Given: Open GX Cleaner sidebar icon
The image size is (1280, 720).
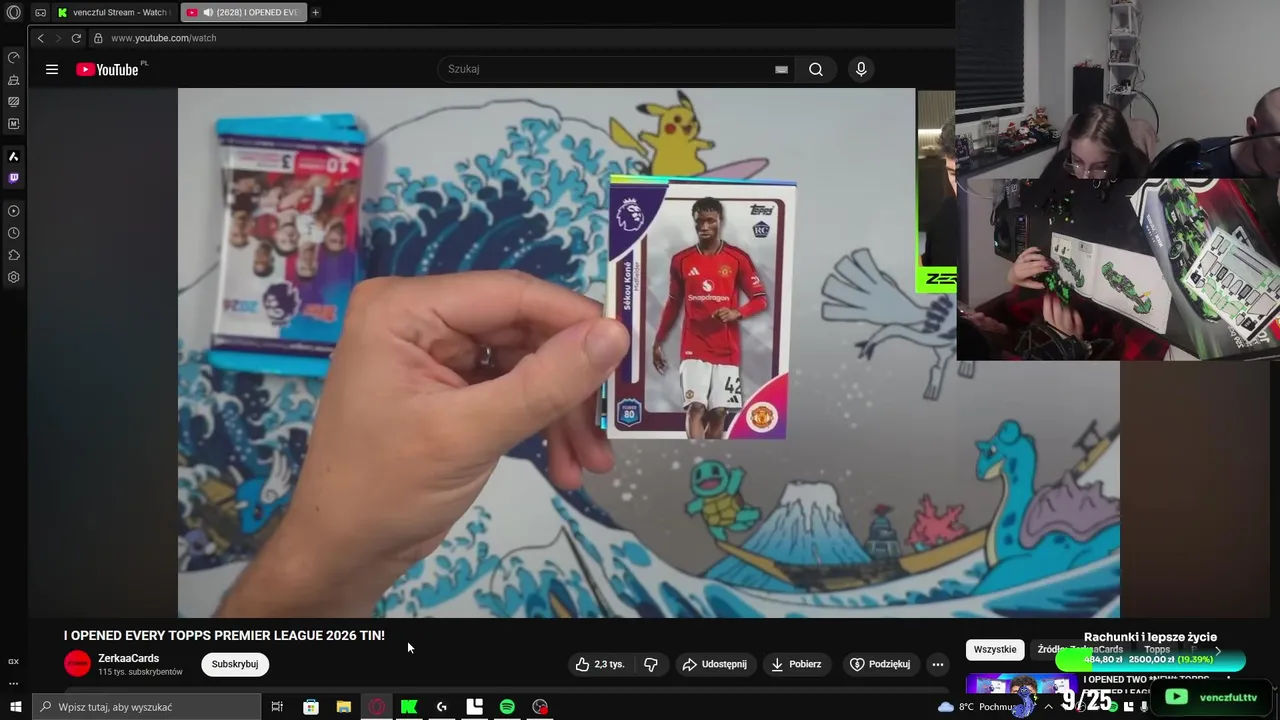Looking at the screenshot, I should coord(14,80).
